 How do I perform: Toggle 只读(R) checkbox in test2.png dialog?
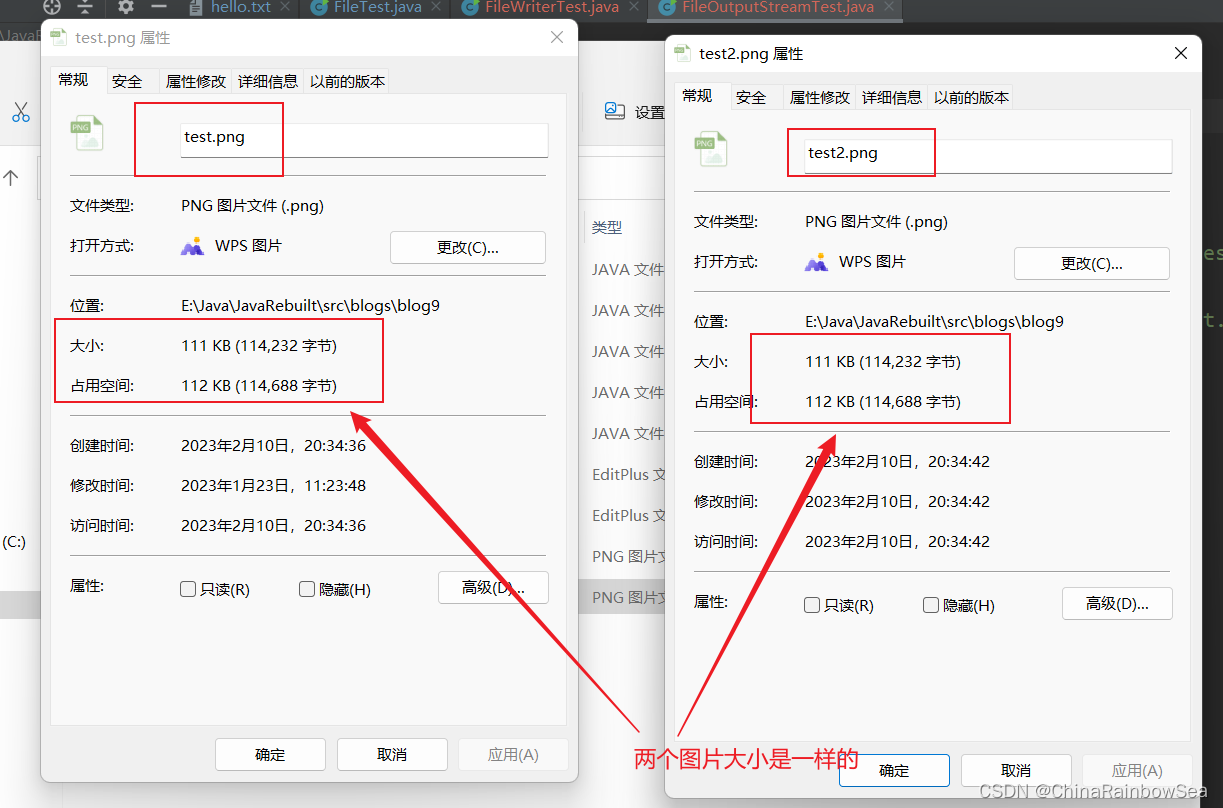(x=812, y=605)
